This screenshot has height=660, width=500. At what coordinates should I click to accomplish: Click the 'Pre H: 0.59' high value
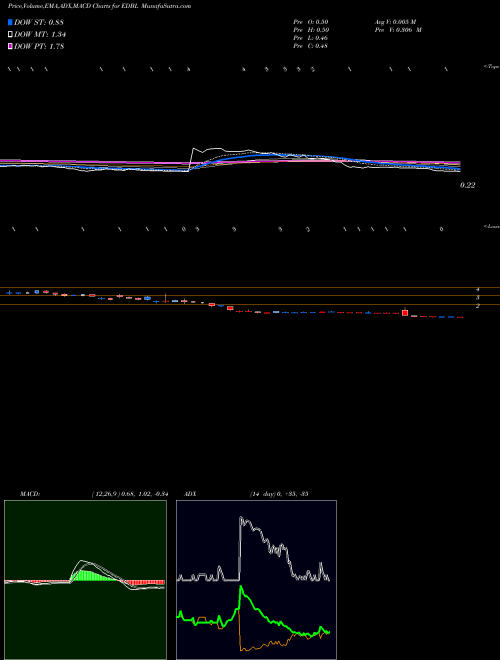(x=311, y=29)
